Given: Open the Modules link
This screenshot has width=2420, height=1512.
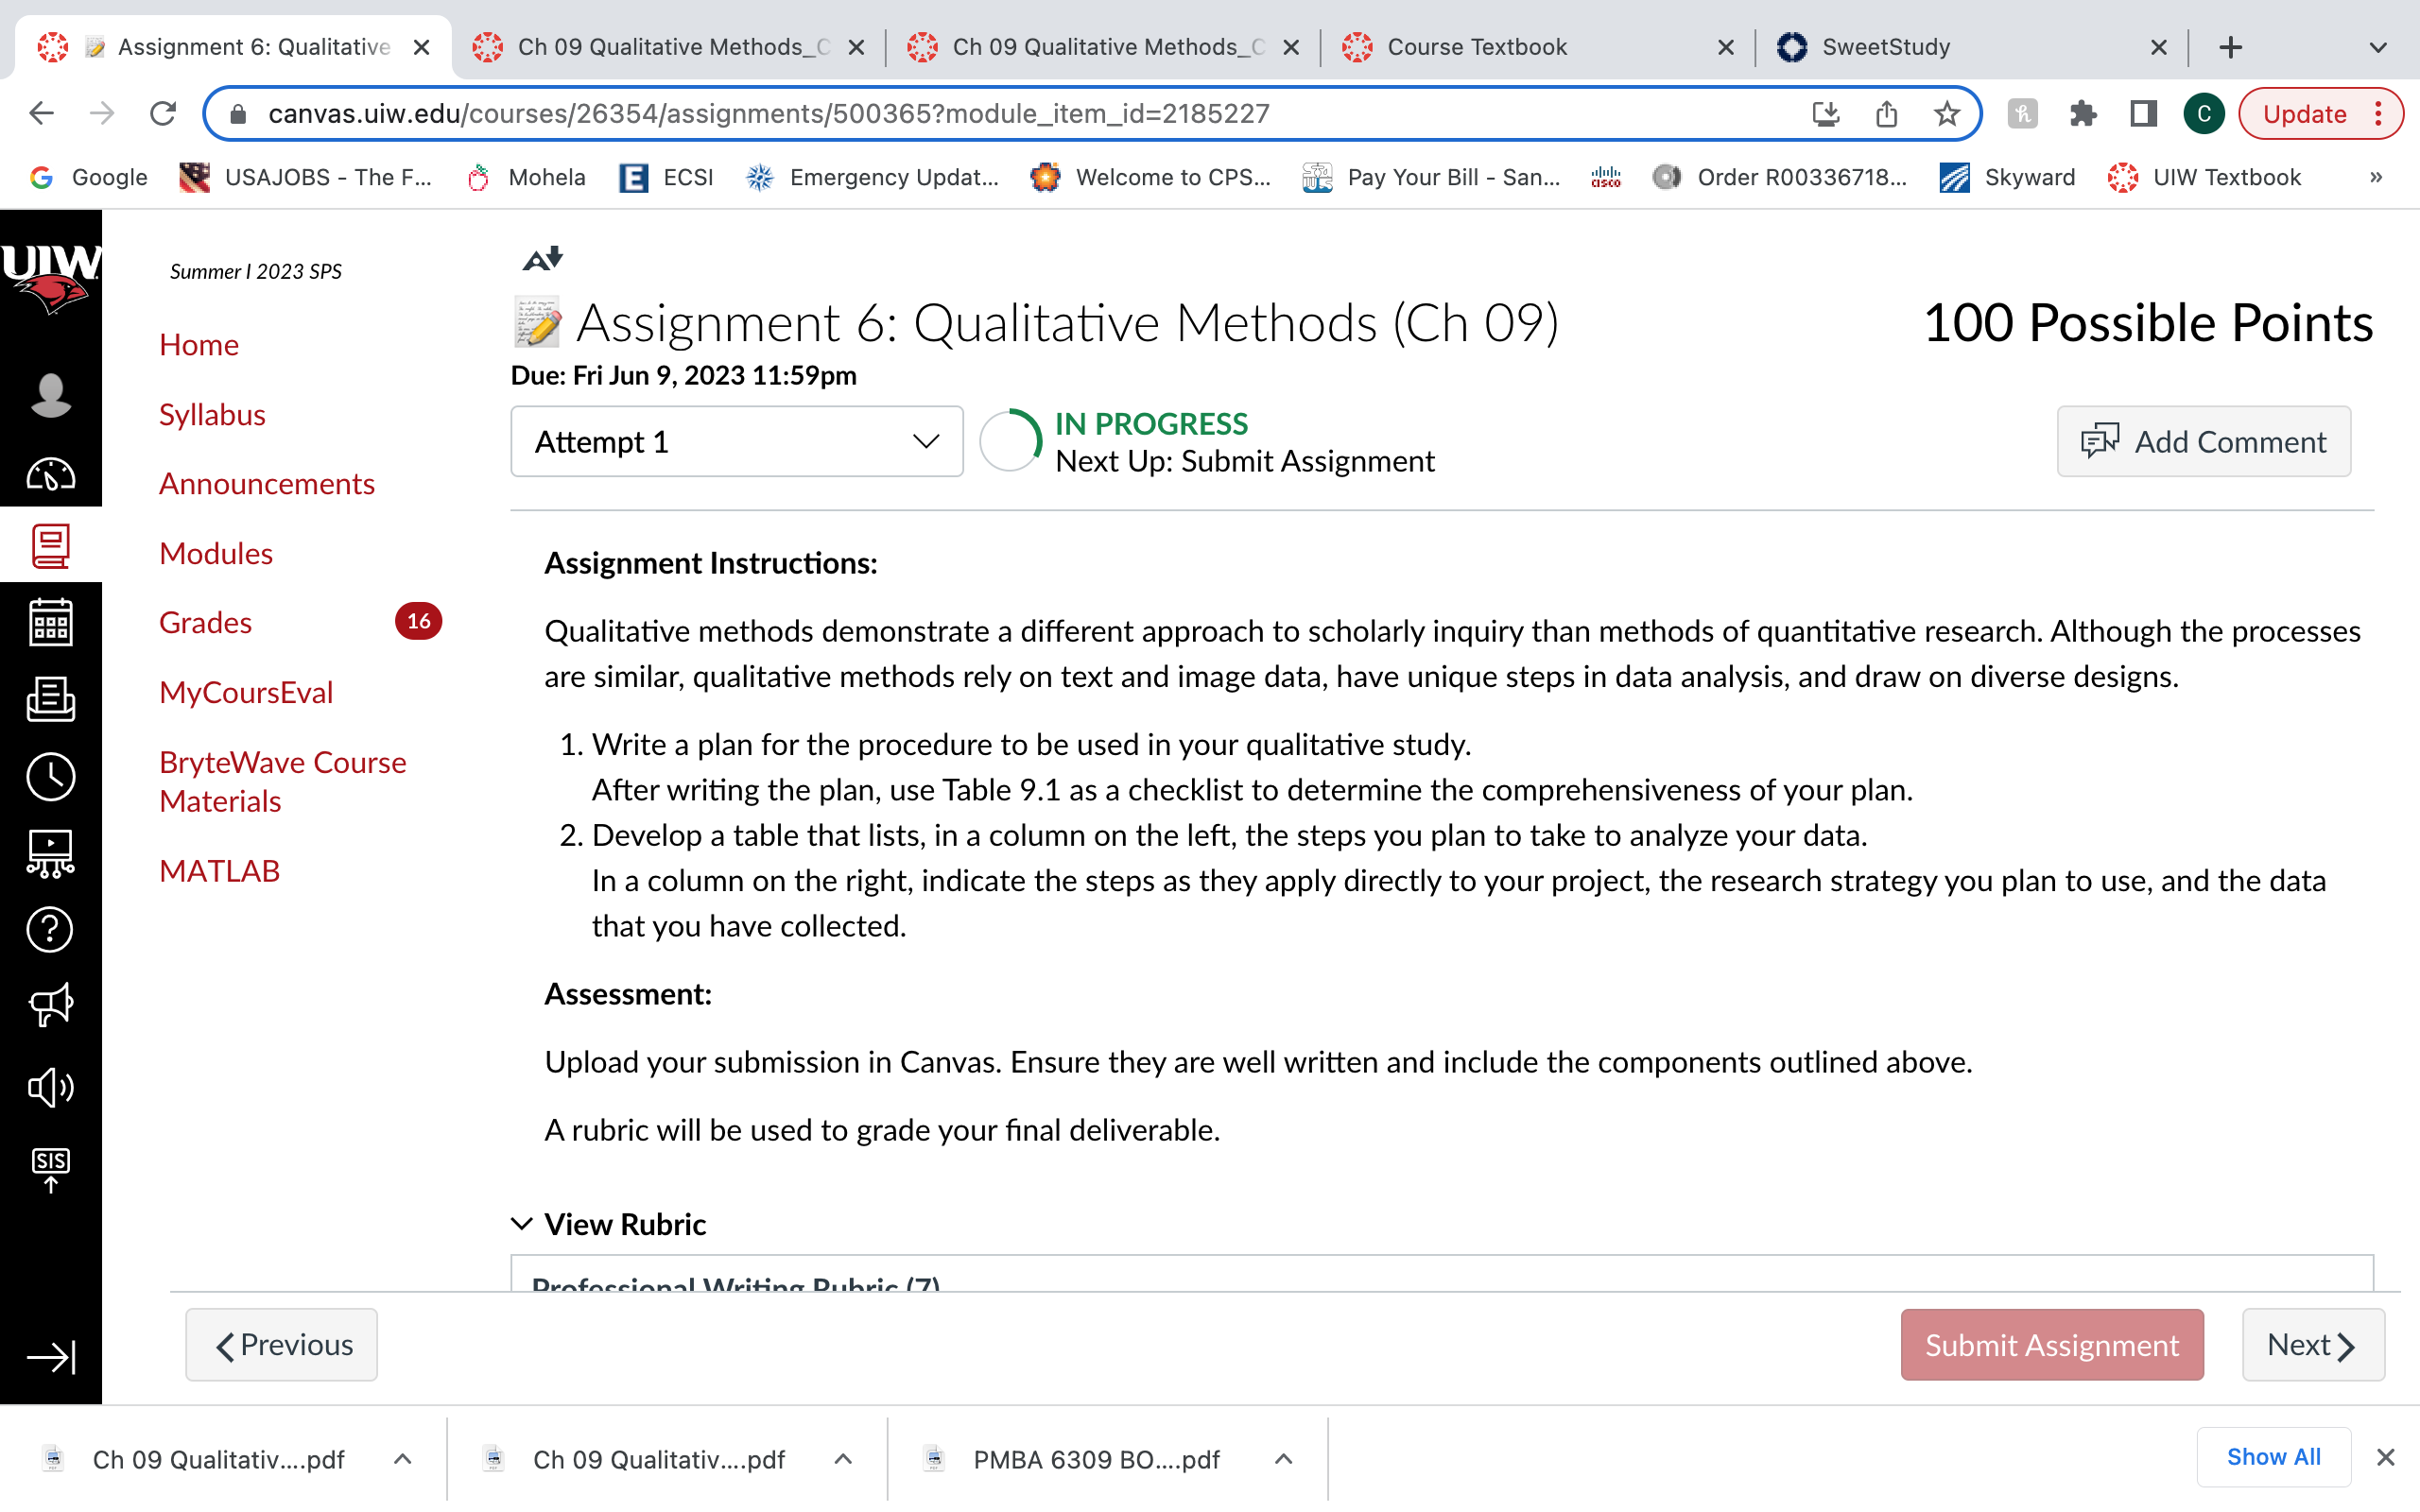Looking at the screenshot, I should (x=215, y=553).
